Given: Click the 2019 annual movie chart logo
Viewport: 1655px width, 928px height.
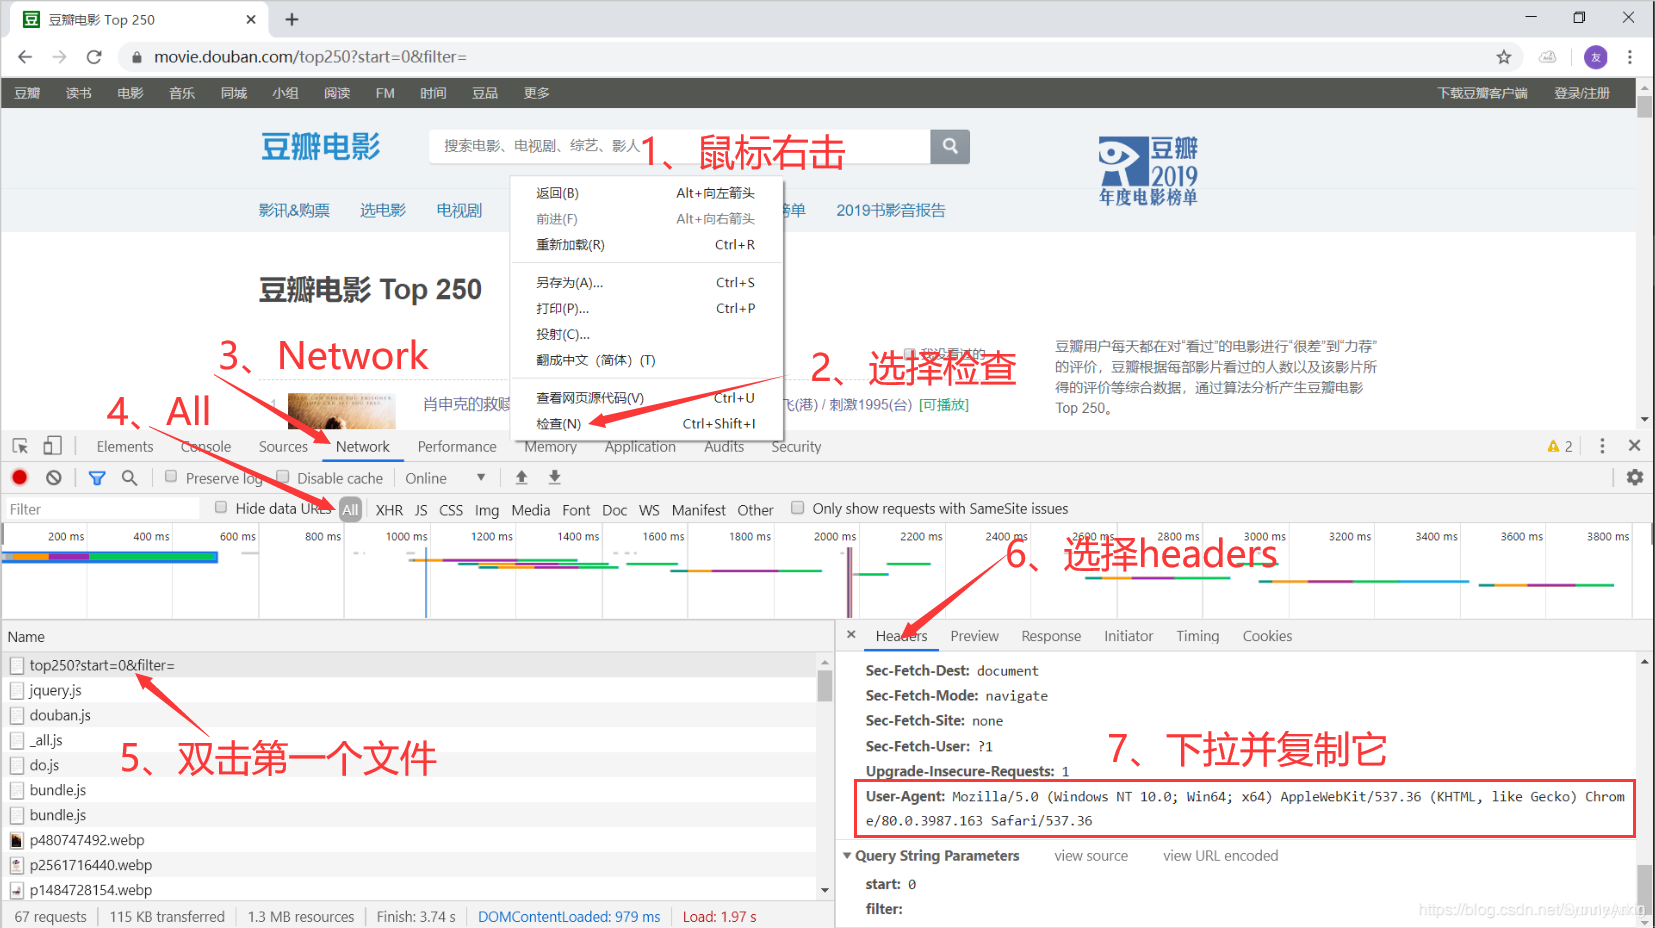Looking at the screenshot, I should [x=1148, y=170].
